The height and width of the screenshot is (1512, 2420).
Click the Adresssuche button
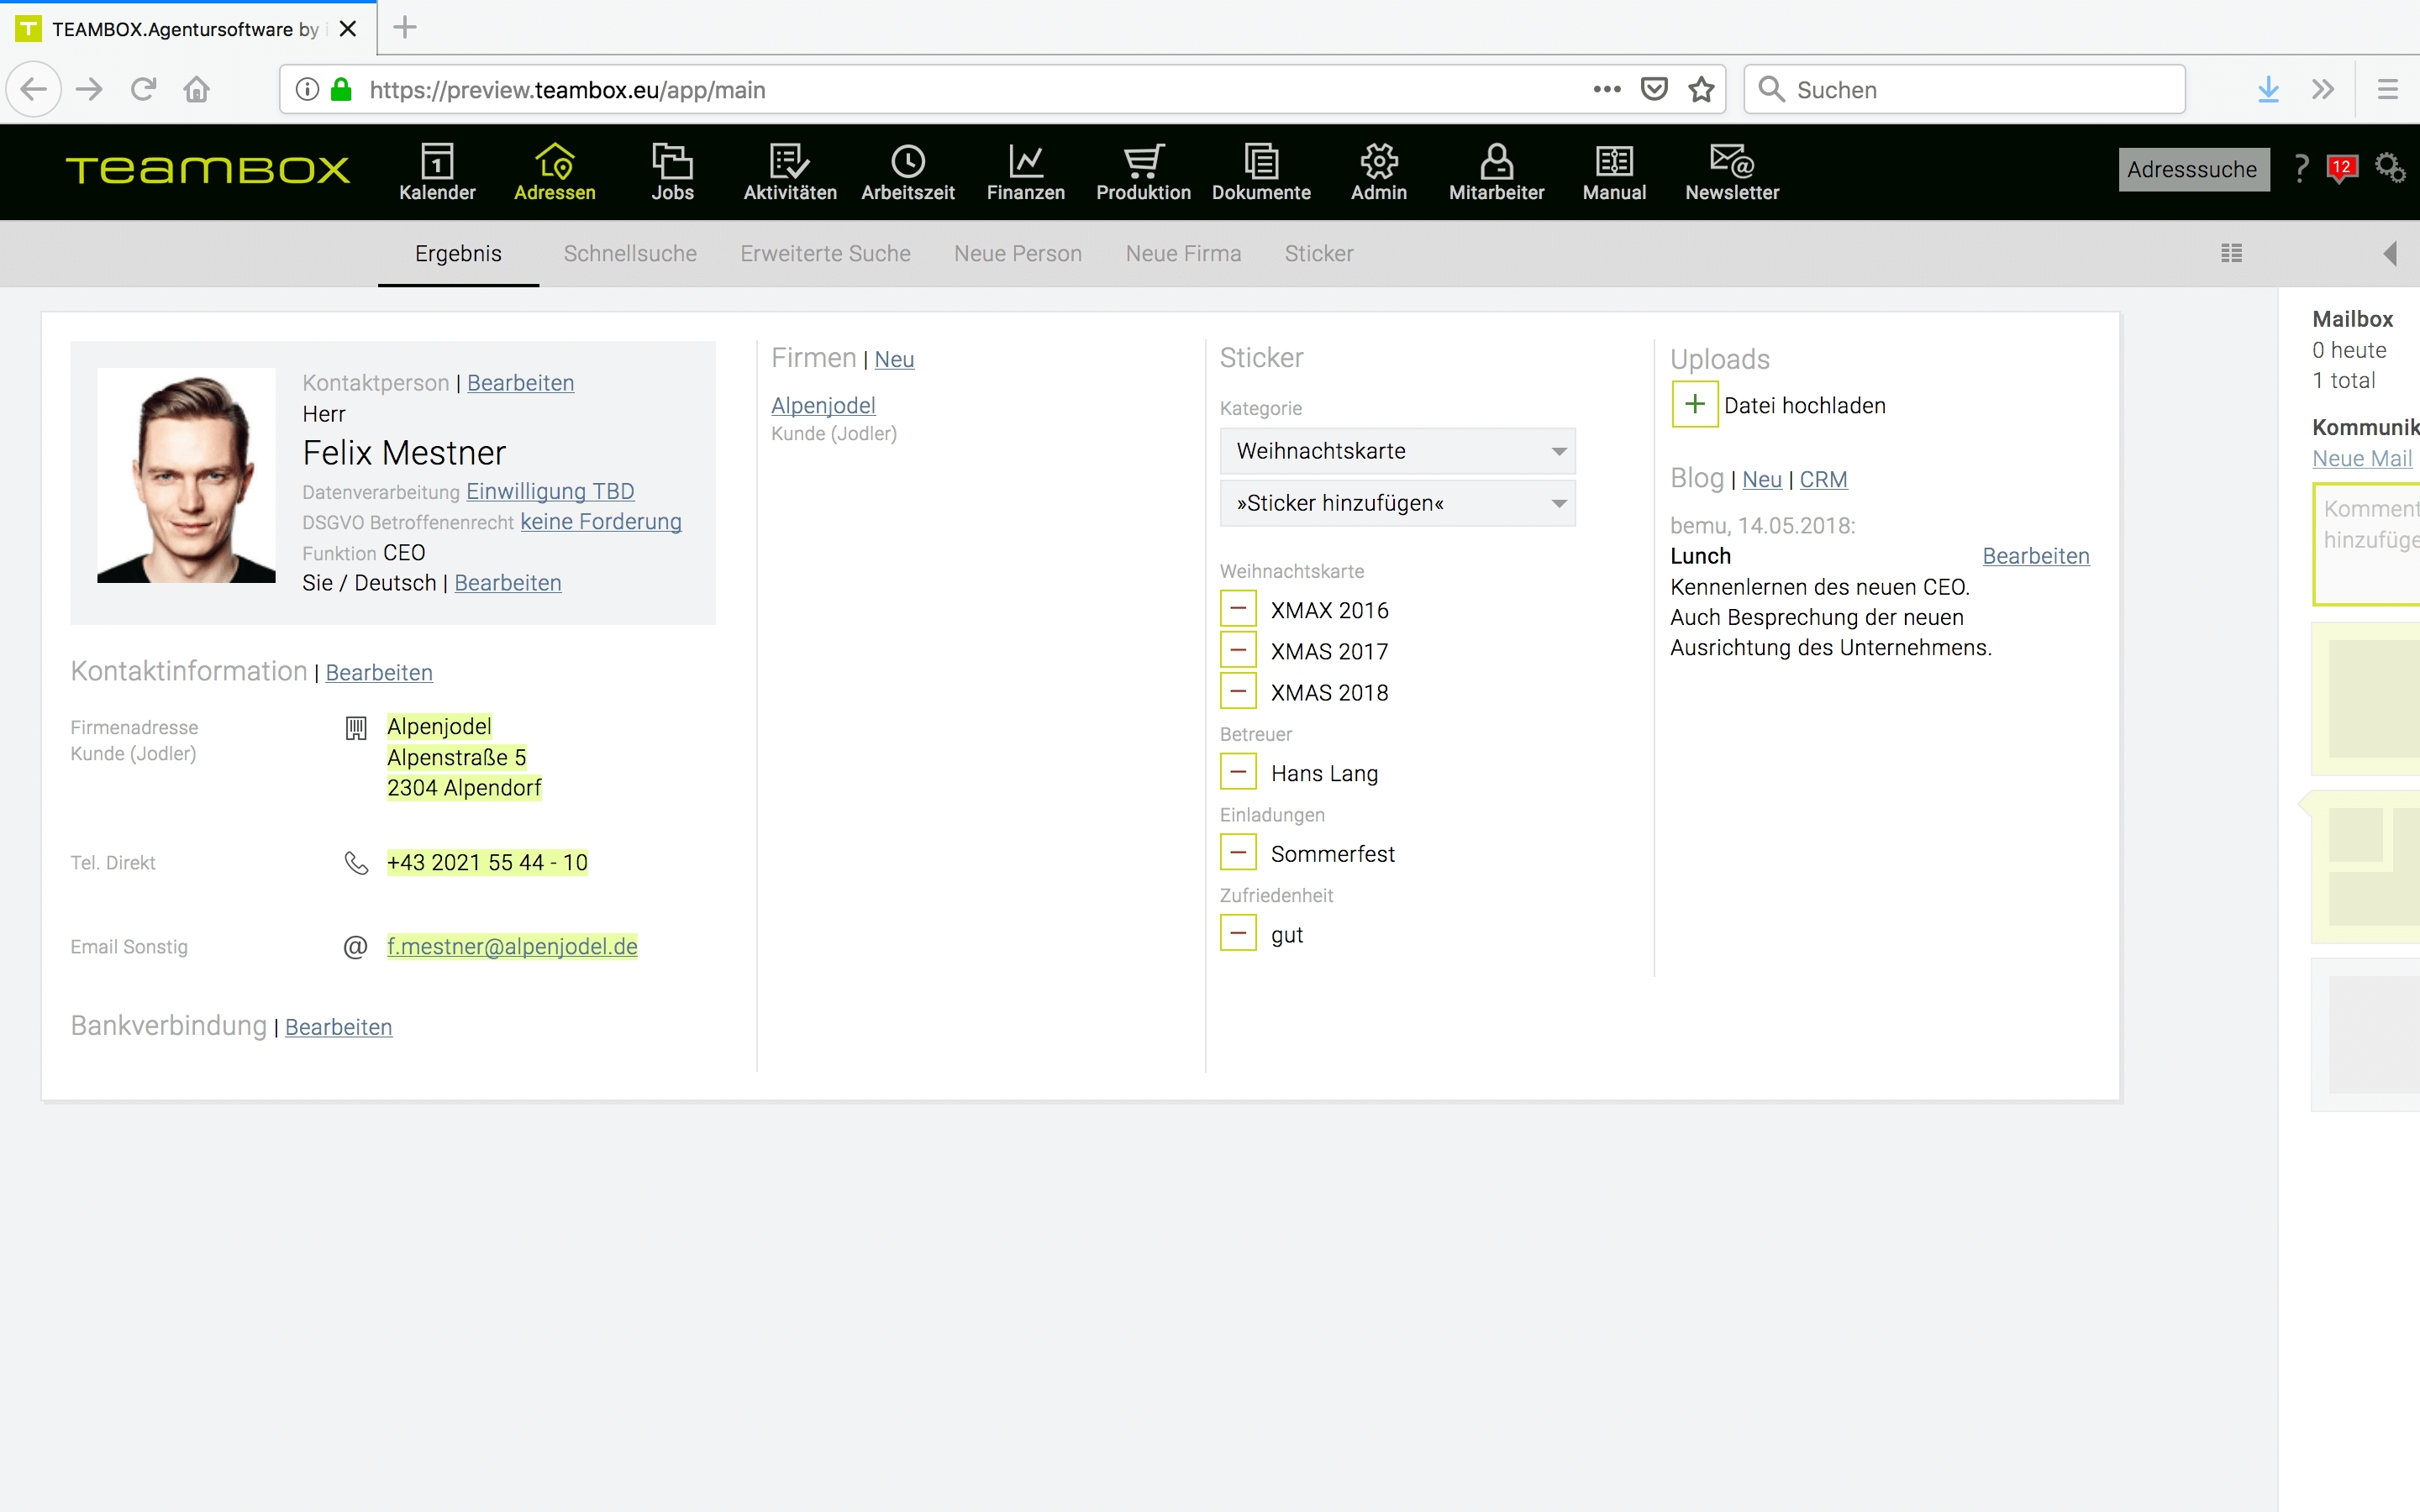[x=2192, y=169]
